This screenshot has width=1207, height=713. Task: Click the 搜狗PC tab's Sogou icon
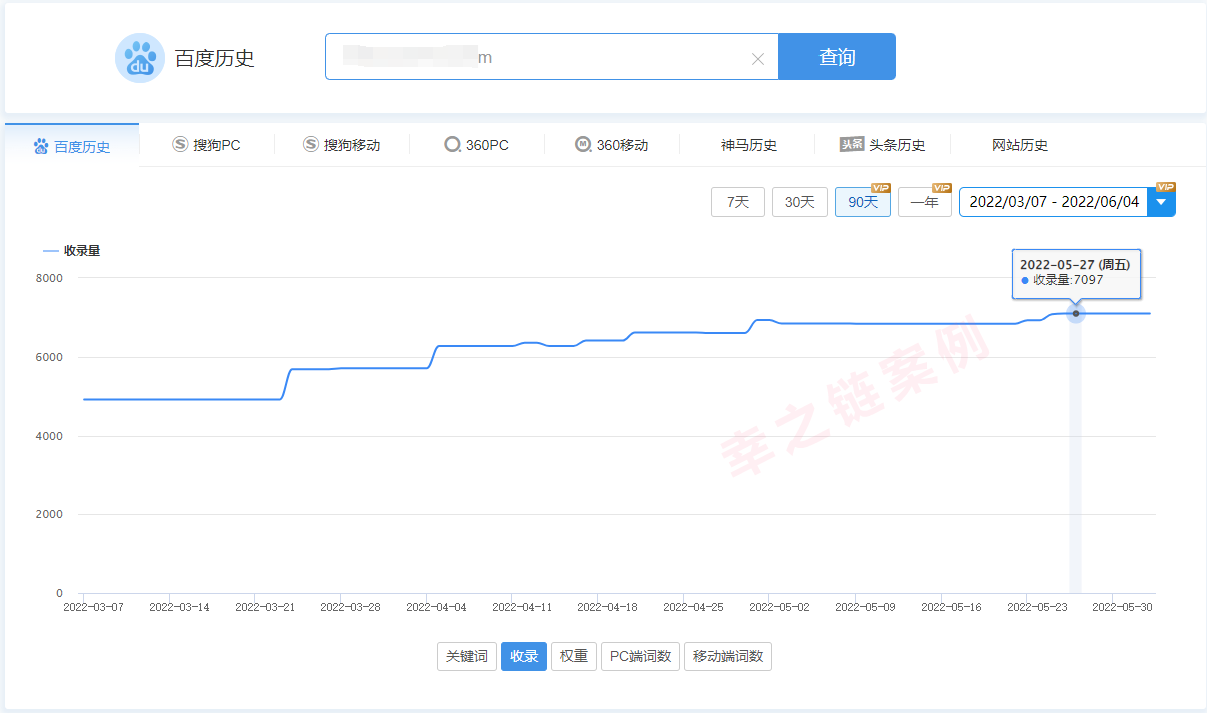[x=180, y=145]
